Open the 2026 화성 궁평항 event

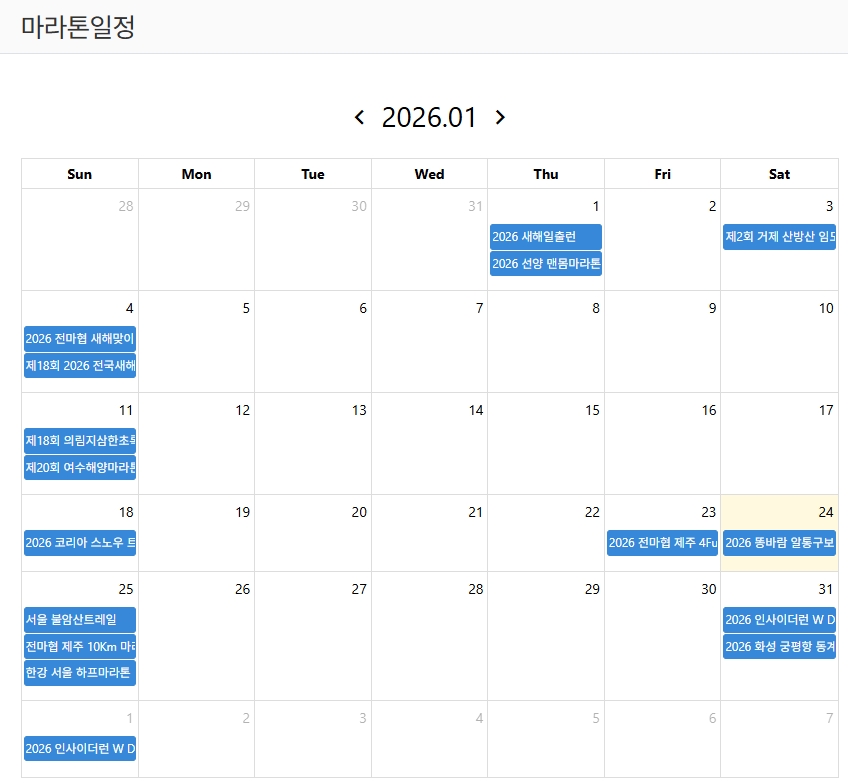click(x=779, y=647)
